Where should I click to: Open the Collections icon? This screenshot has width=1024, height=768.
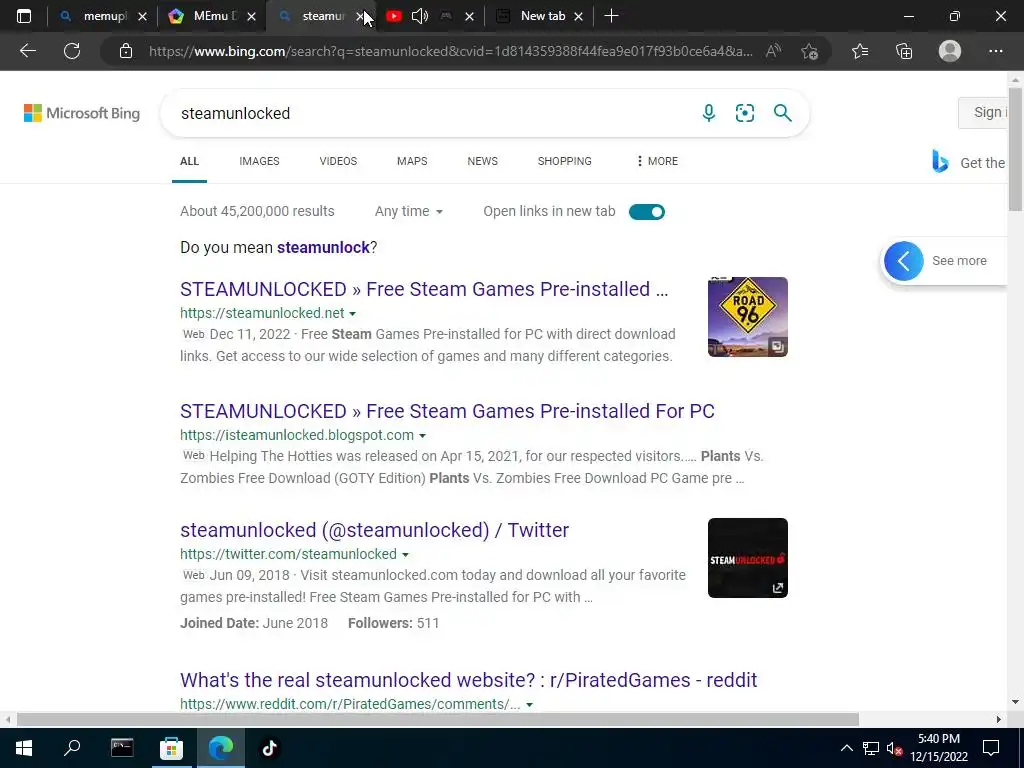(x=904, y=51)
